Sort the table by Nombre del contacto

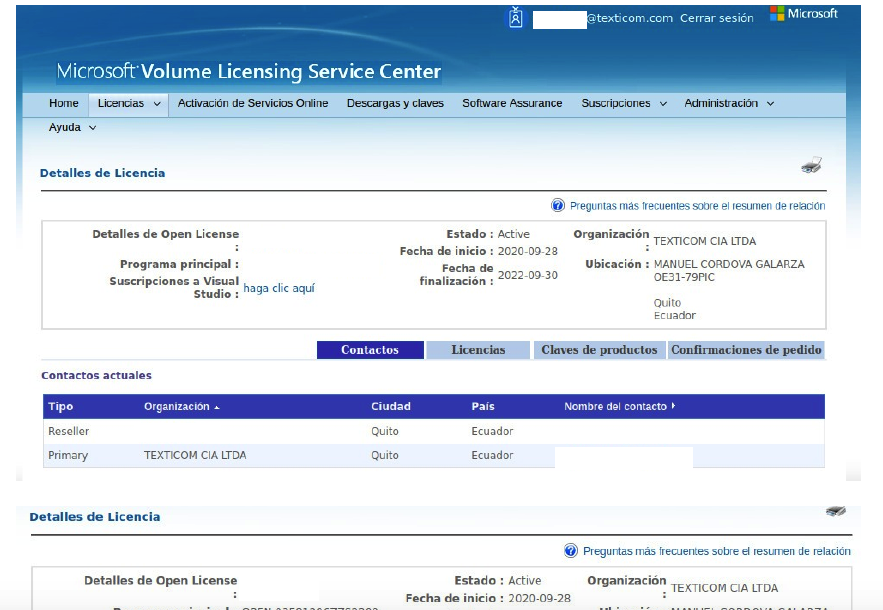619,407
